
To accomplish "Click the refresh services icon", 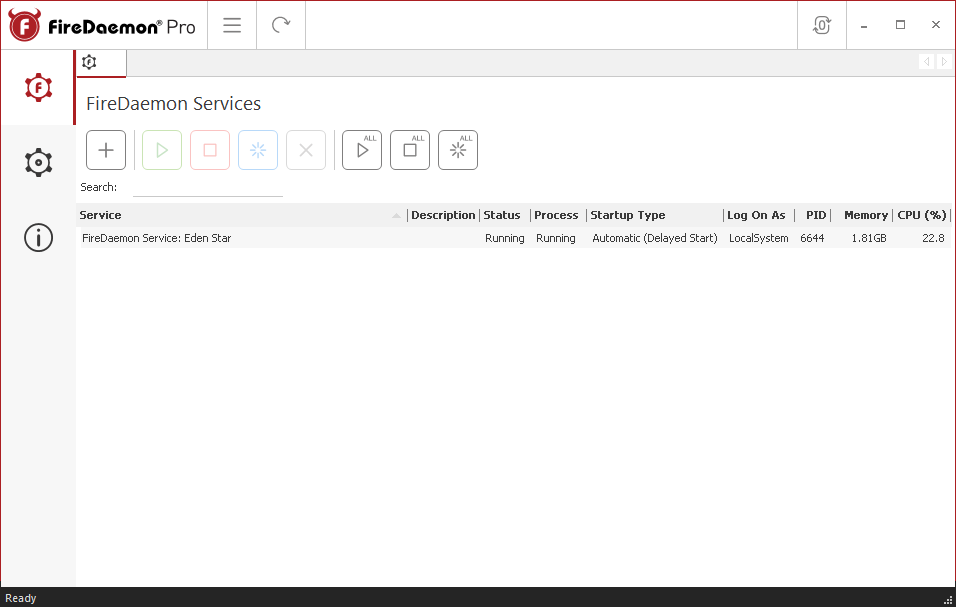I will click(280, 25).
